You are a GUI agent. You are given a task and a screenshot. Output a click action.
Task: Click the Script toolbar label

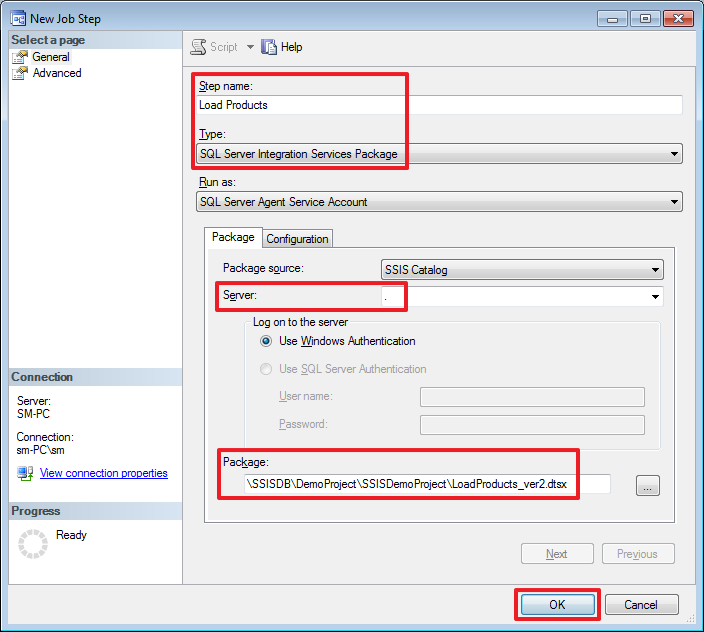click(x=224, y=47)
